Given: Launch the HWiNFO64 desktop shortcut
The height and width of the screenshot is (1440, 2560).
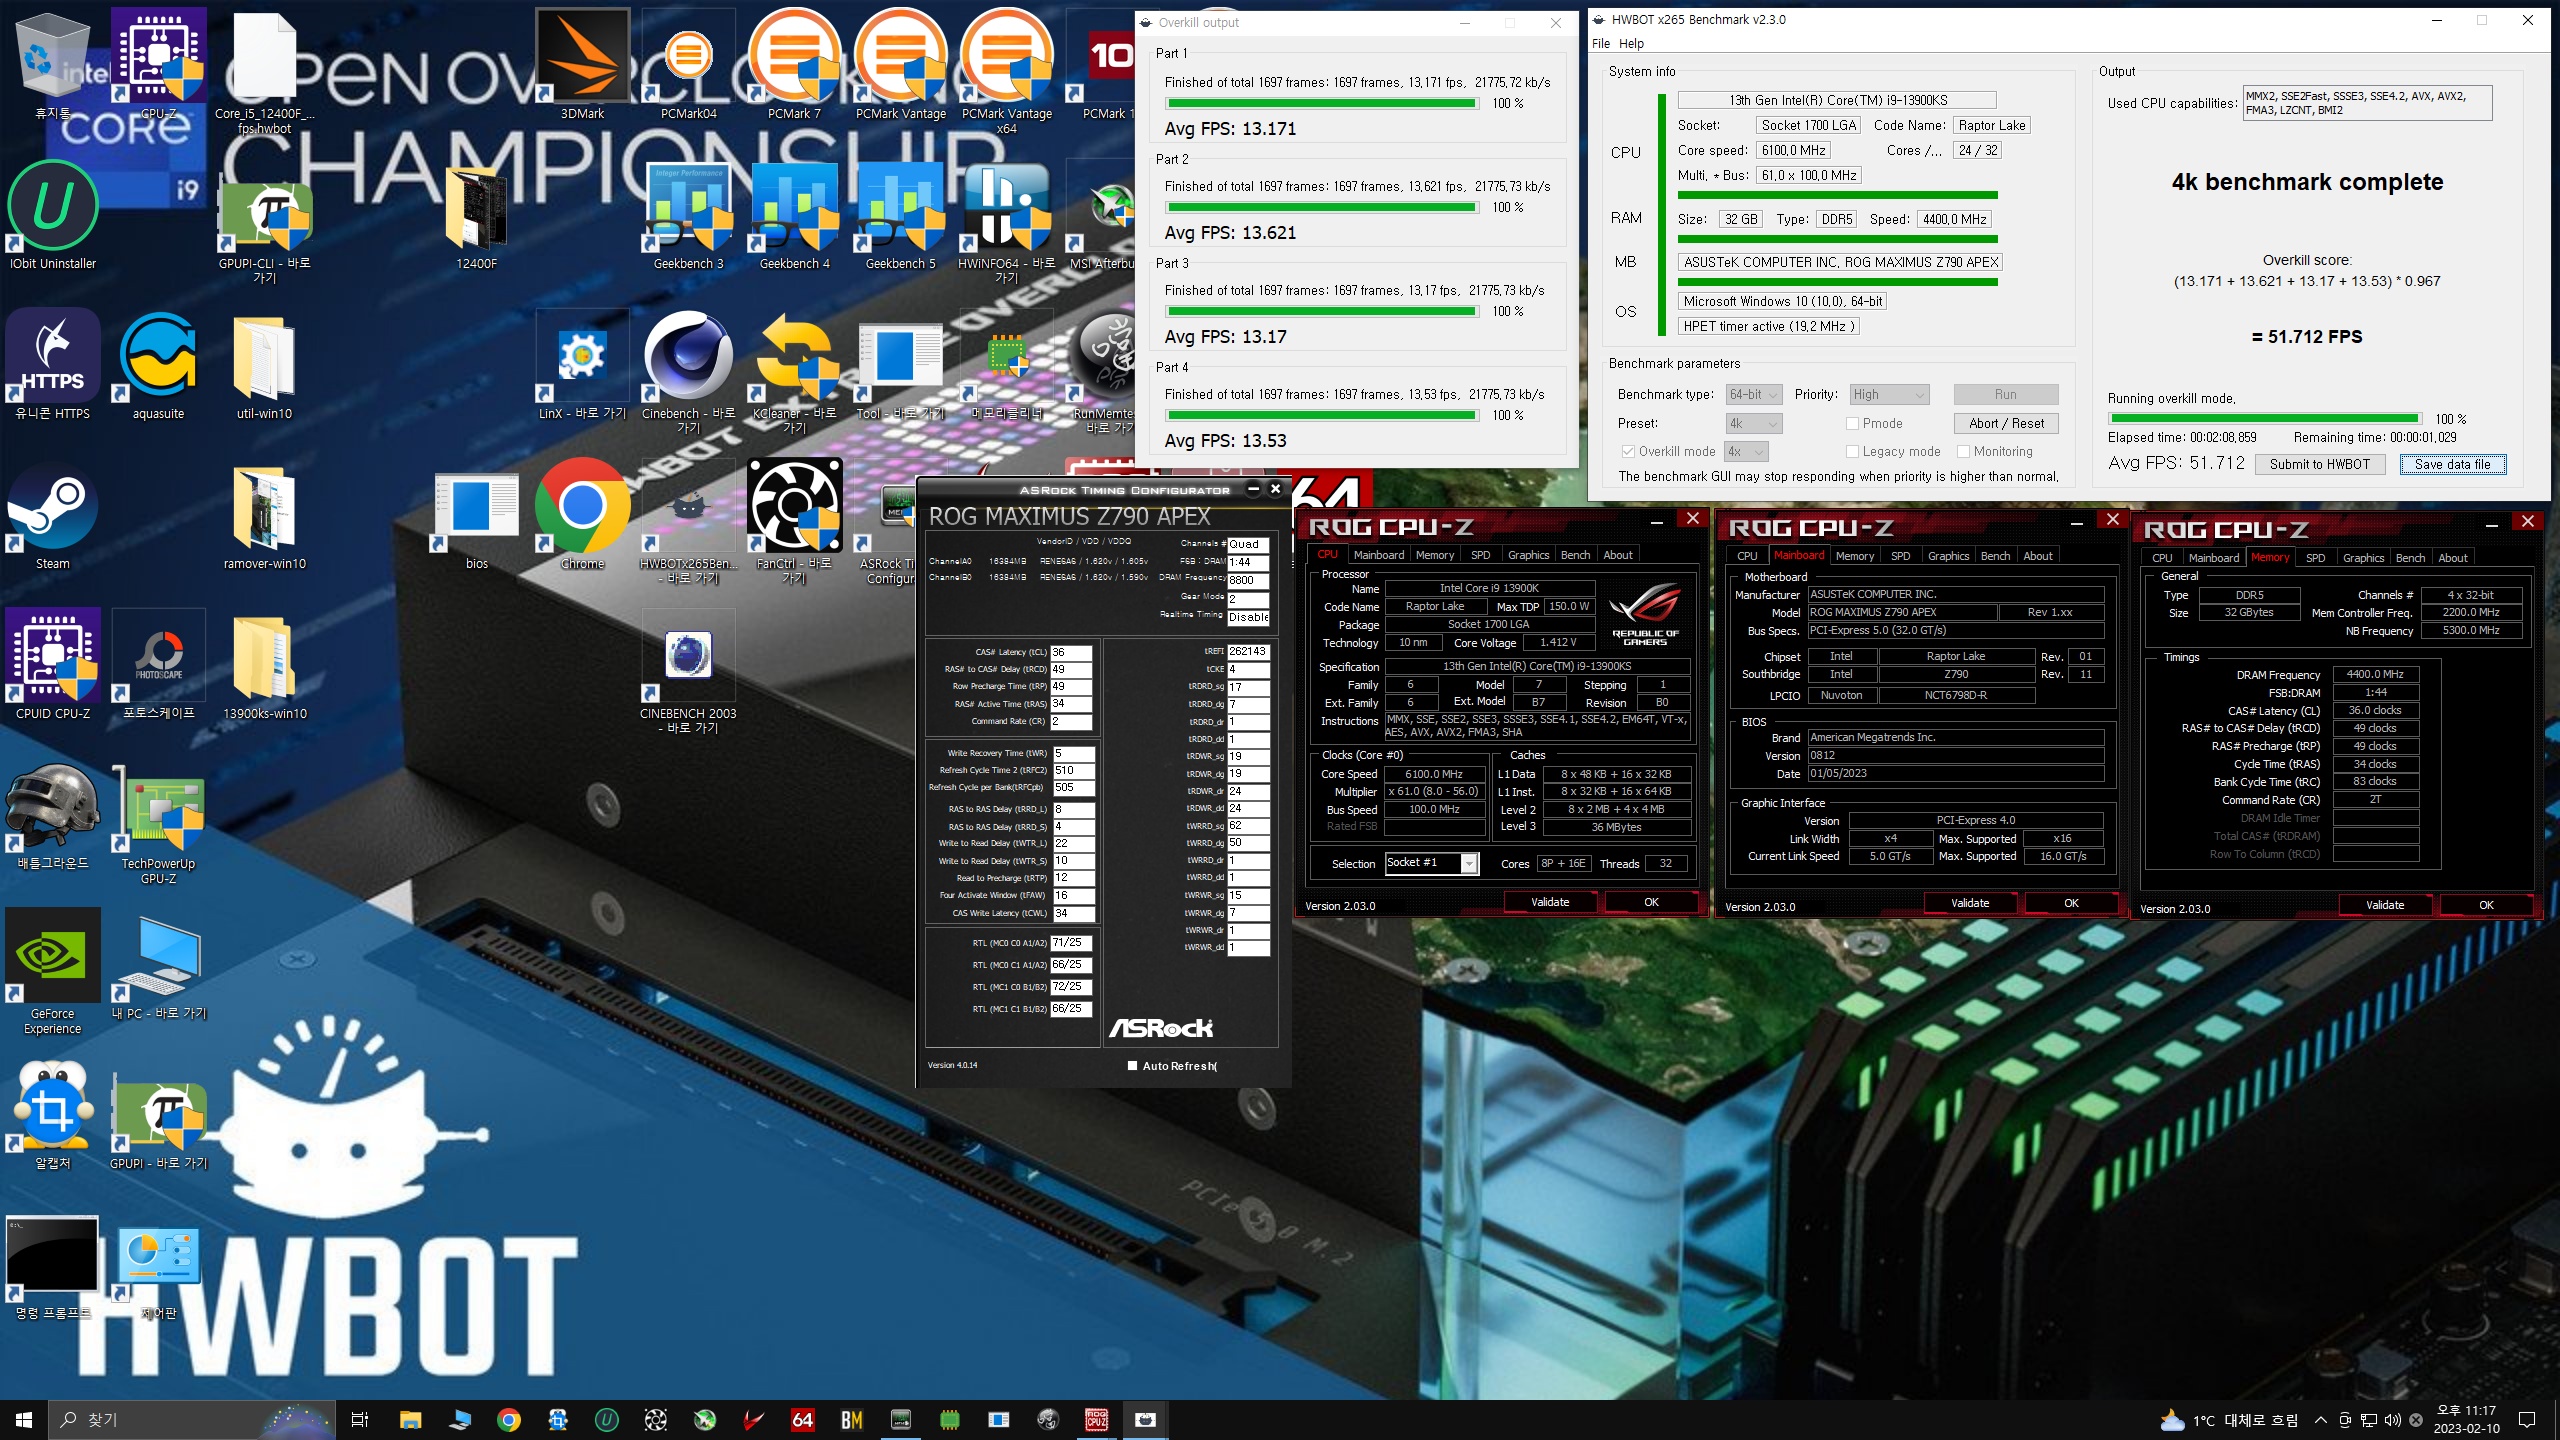Looking at the screenshot, I should point(1006,222).
